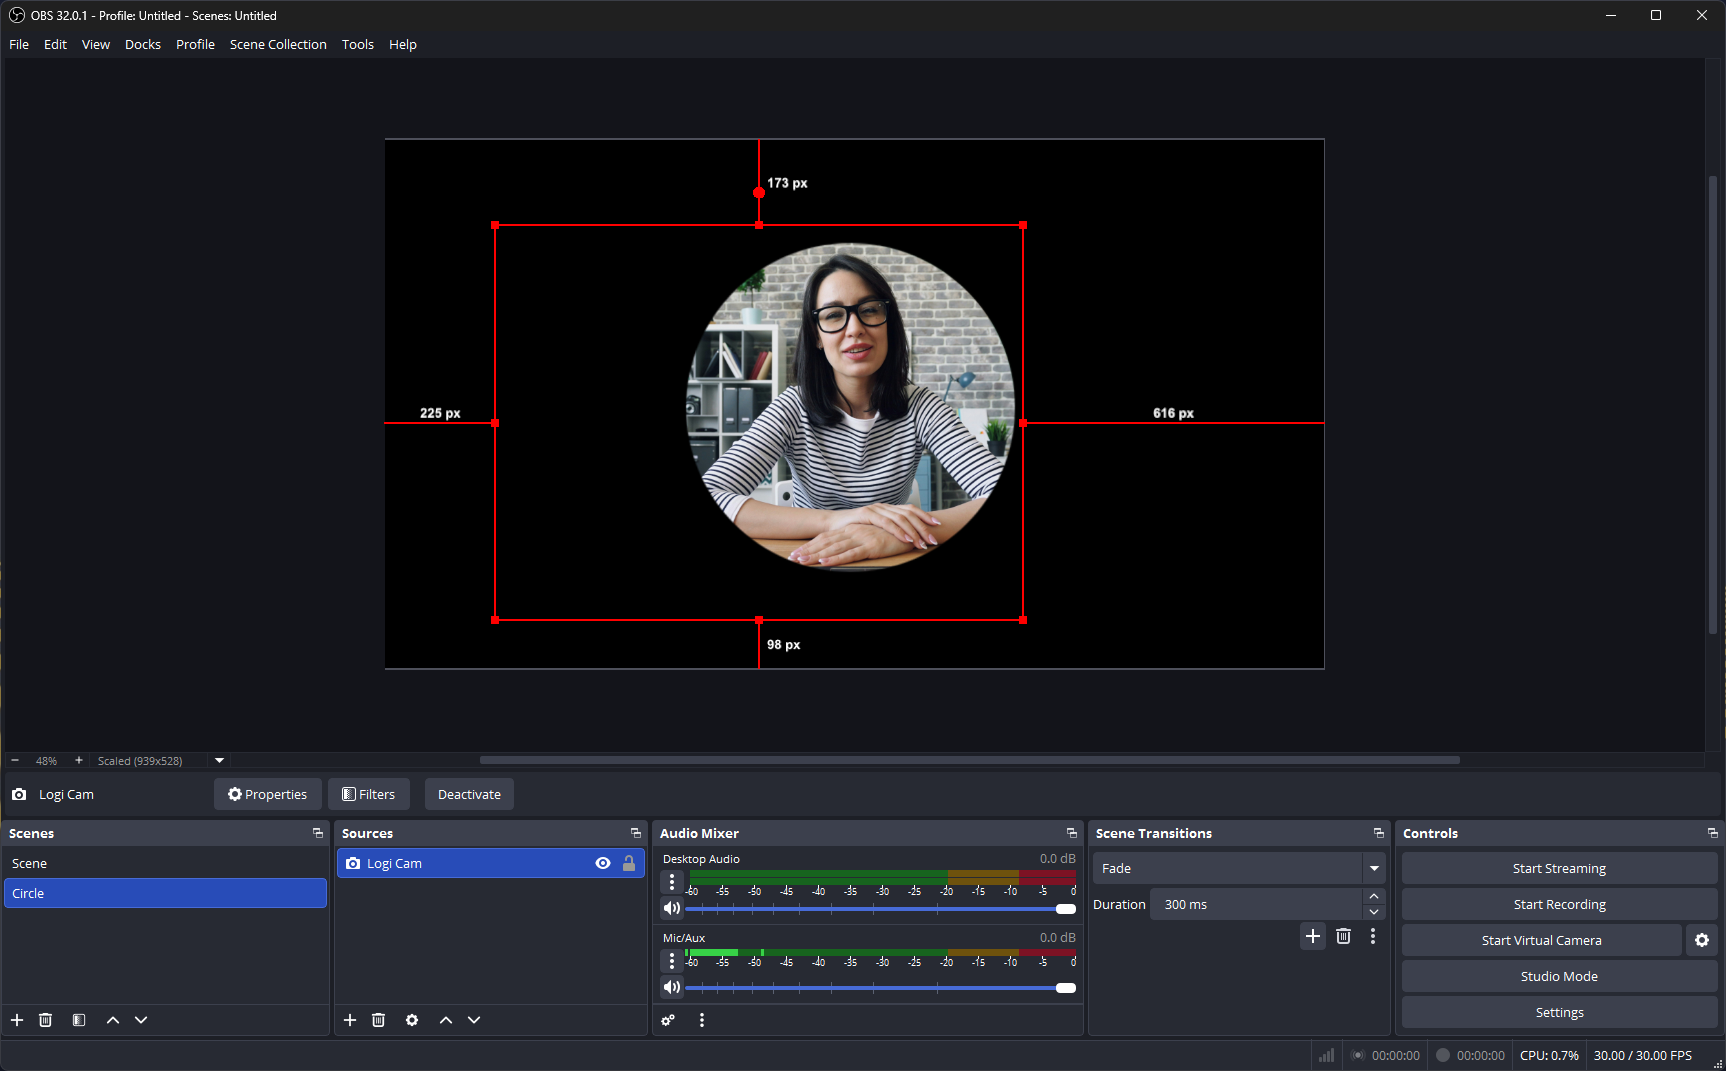Configure virtual camera gear icon

coord(1702,940)
